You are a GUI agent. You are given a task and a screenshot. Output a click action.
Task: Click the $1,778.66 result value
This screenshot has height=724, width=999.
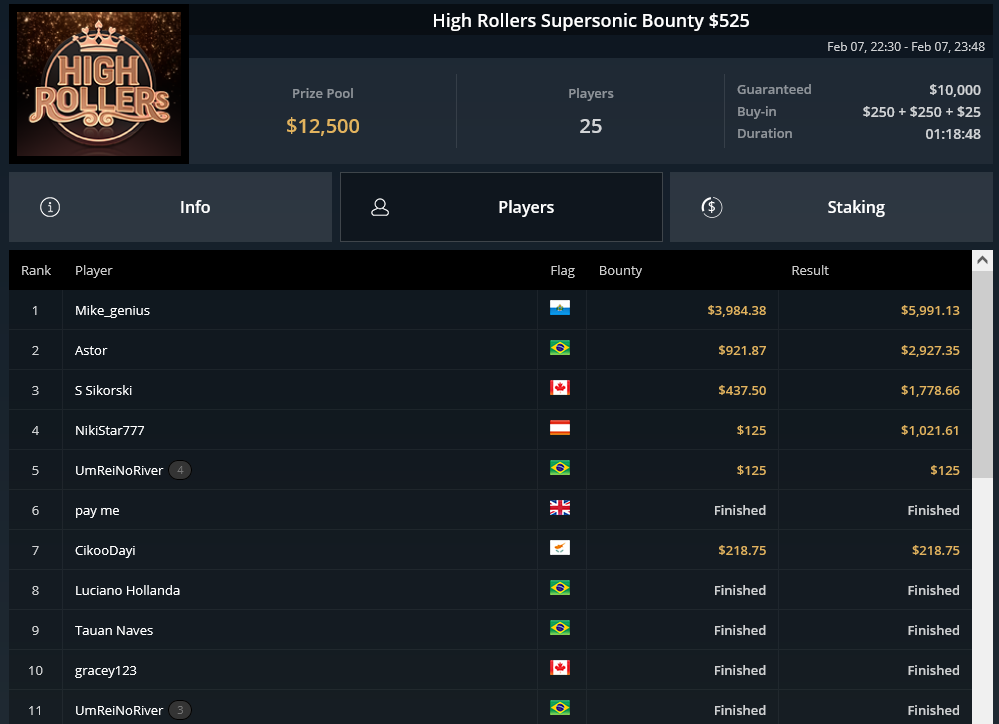930,390
